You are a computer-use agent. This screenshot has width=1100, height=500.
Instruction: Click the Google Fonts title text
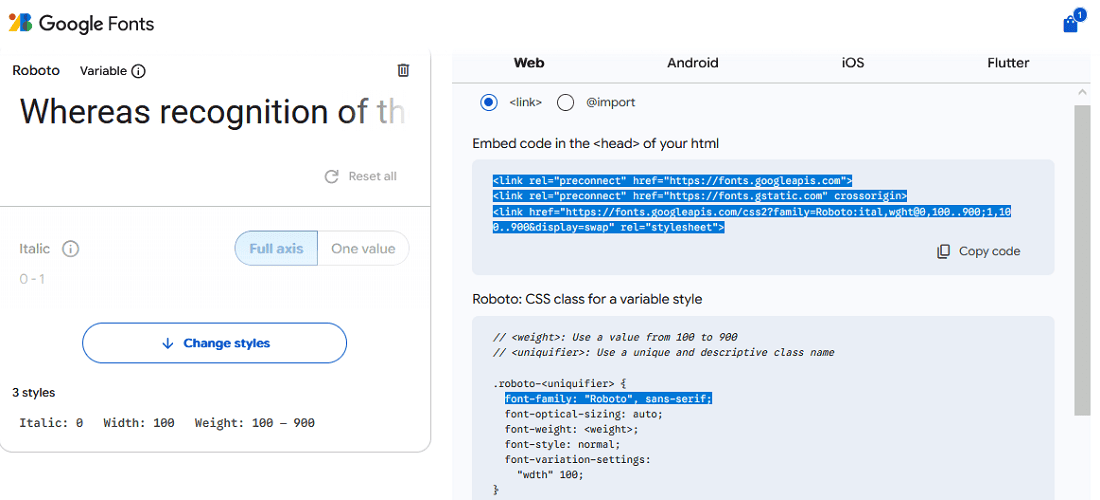pos(96,24)
